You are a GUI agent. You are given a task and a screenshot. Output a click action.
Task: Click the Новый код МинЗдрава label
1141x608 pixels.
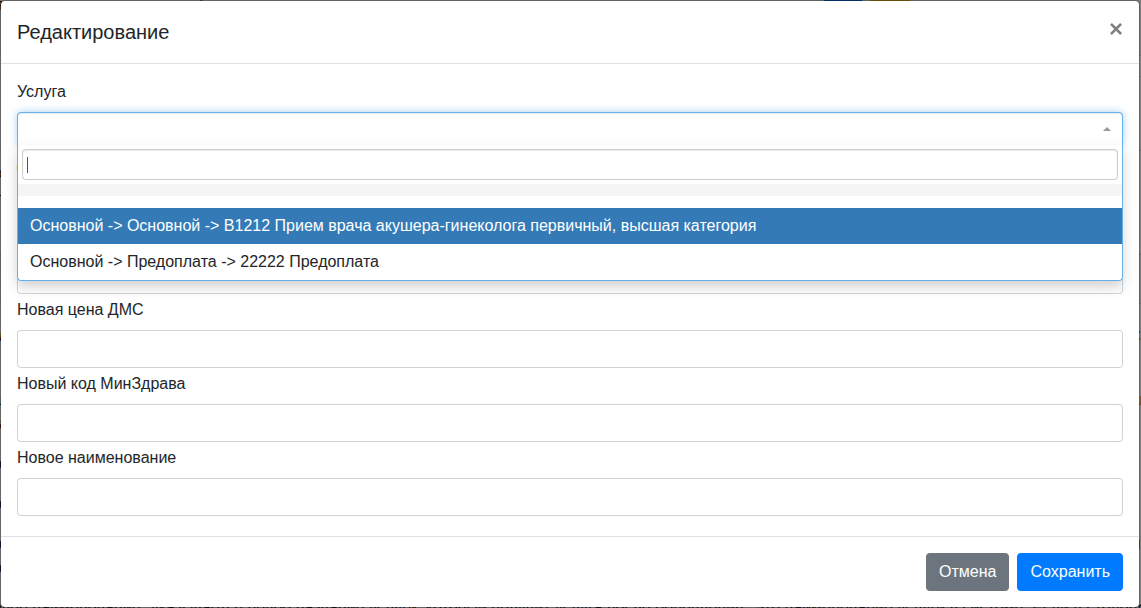click(101, 384)
